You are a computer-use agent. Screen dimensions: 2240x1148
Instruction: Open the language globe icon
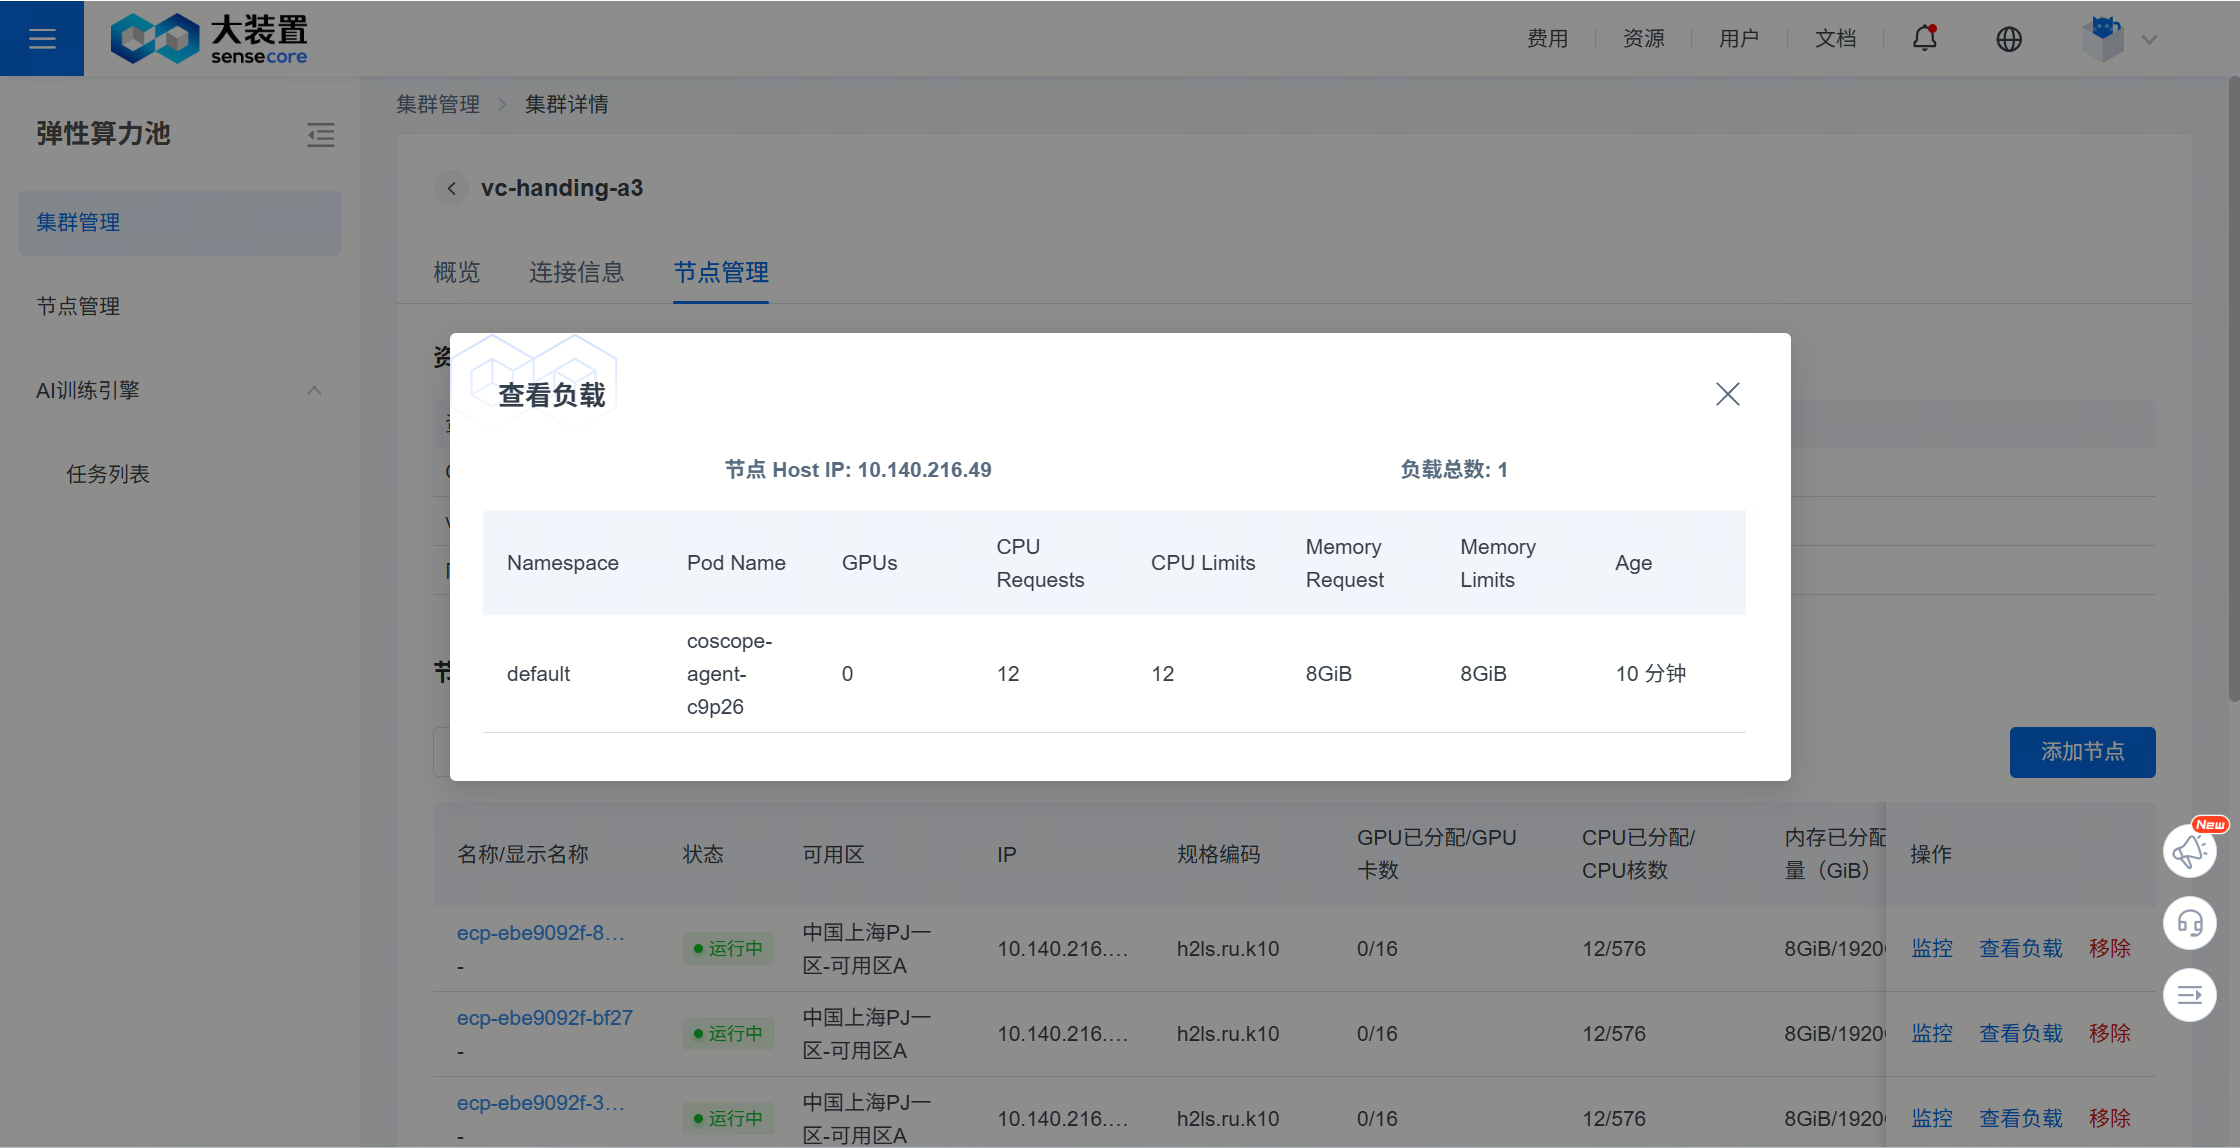pyautogui.click(x=2008, y=39)
